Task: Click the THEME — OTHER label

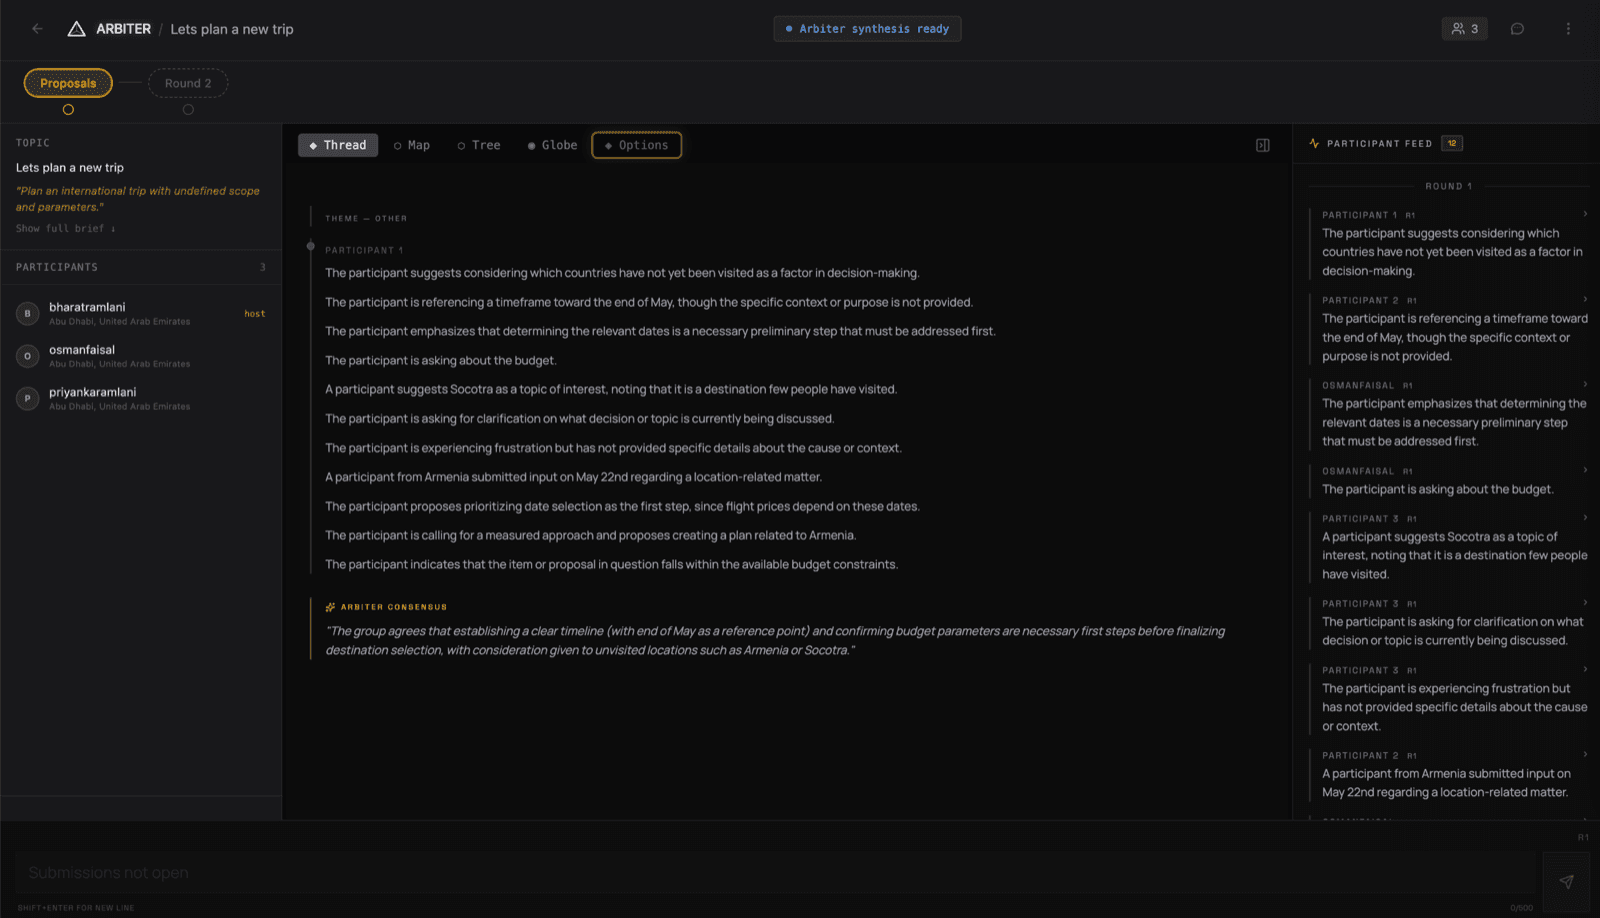Action: click(366, 218)
